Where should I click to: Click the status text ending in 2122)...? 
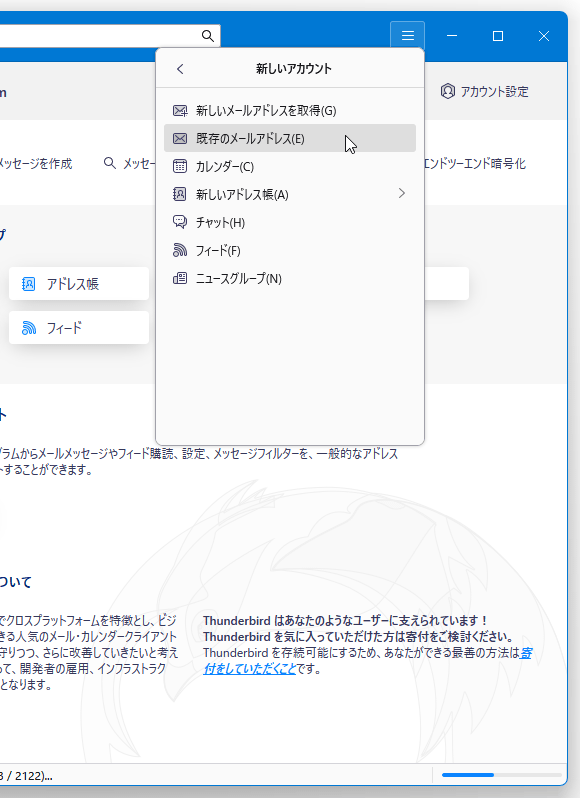(x=26, y=776)
